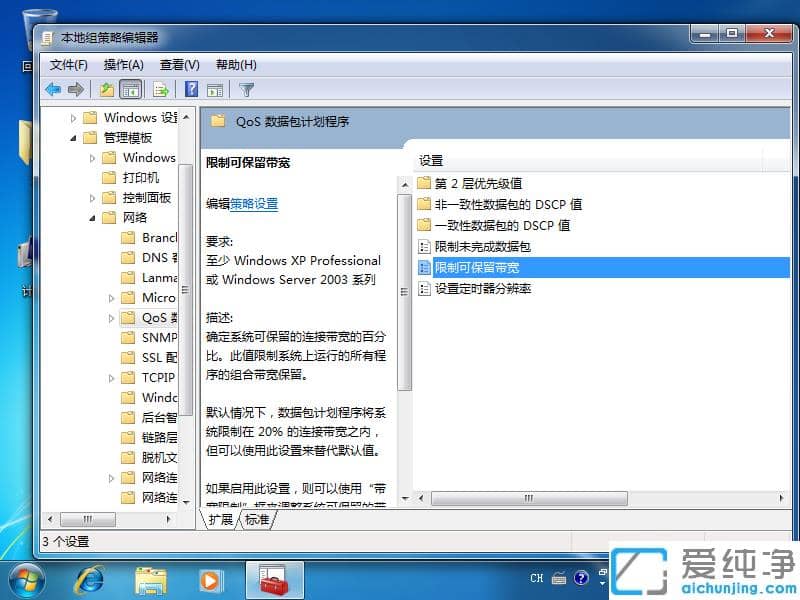Launch Windows Media Player from the taskbar
The height and width of the screenshot is (600, 800).
(210, 578)
